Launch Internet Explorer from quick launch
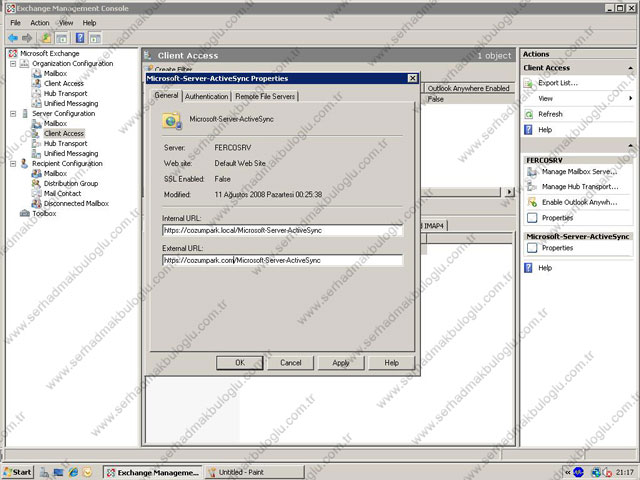 (73, 472)
